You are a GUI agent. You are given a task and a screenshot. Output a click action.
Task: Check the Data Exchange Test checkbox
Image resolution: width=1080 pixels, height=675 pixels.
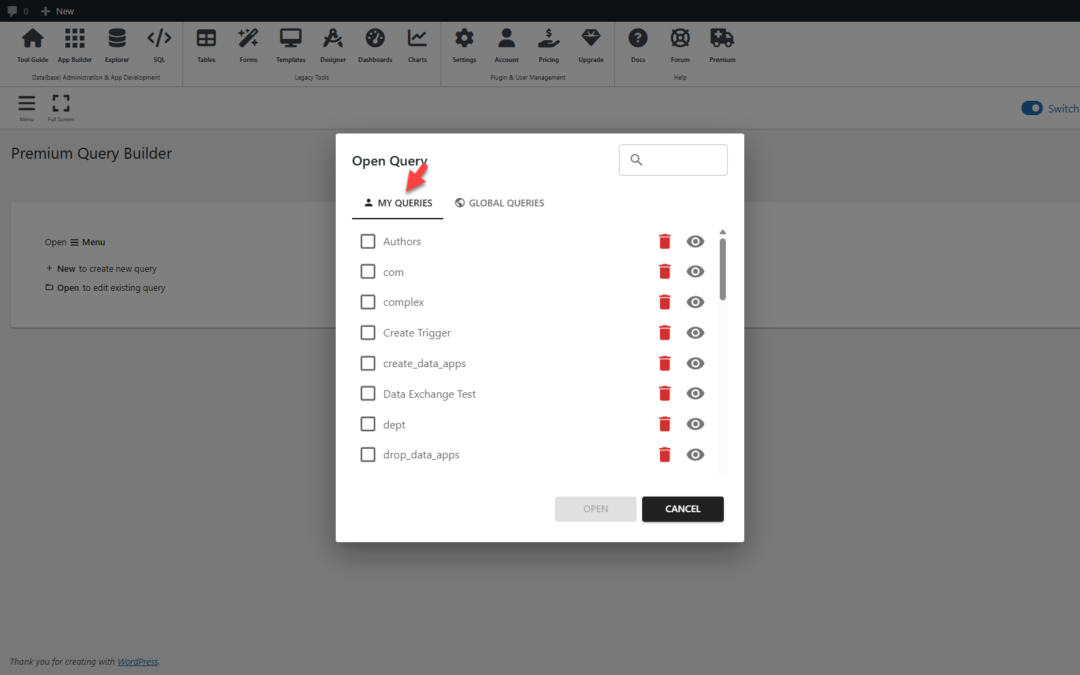pyautogui.click(x=368, y=393)
